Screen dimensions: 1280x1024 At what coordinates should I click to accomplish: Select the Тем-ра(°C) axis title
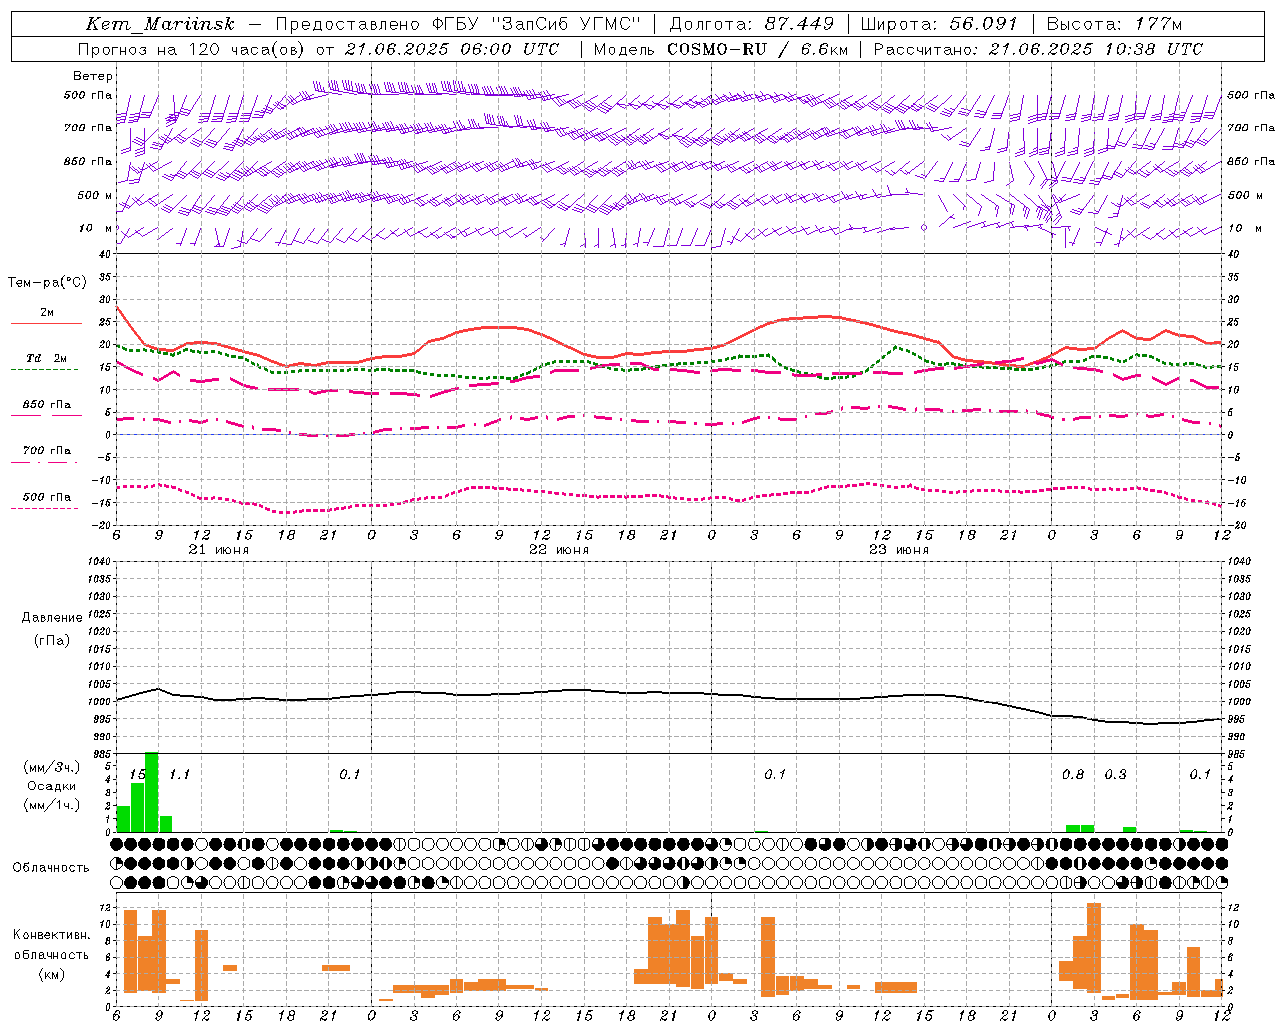click(x=47, y=283)
